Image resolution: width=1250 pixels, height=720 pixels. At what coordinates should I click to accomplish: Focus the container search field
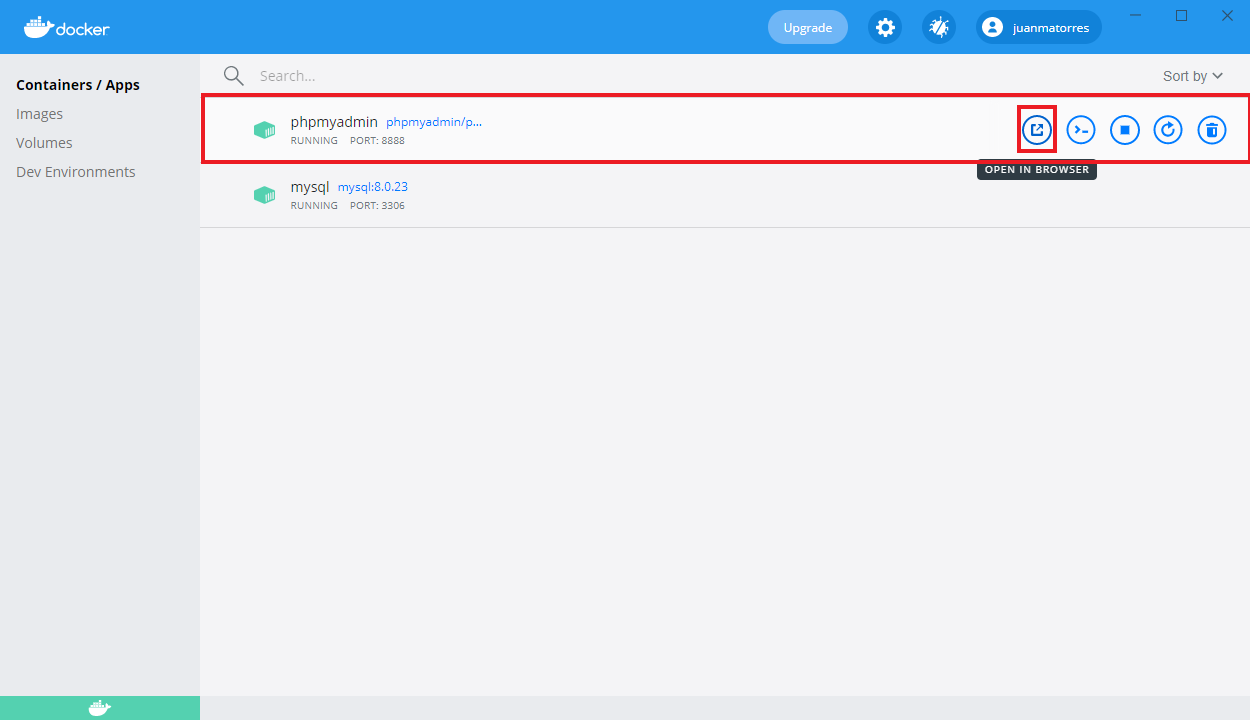coord(600,76)
